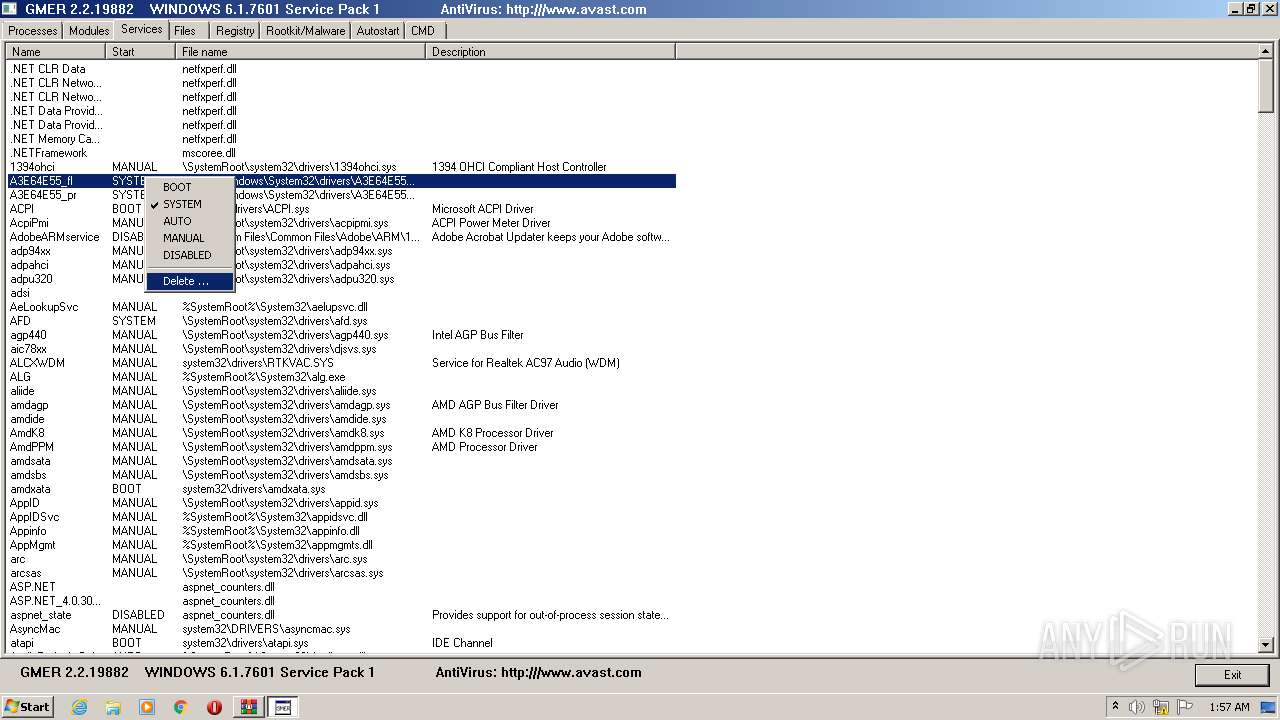Open the network status tray icon
The height and width of the screenshot is (720, 1280).
[x=1159, y=707]
